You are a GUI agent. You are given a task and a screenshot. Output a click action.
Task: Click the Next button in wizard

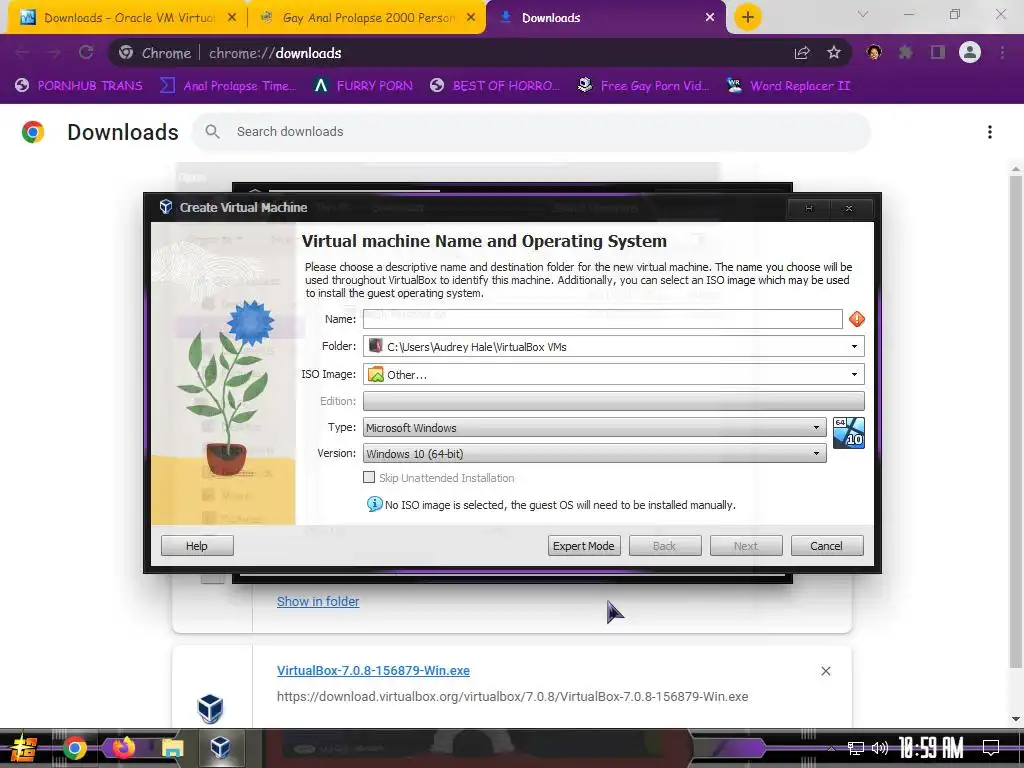coord(746,546)
